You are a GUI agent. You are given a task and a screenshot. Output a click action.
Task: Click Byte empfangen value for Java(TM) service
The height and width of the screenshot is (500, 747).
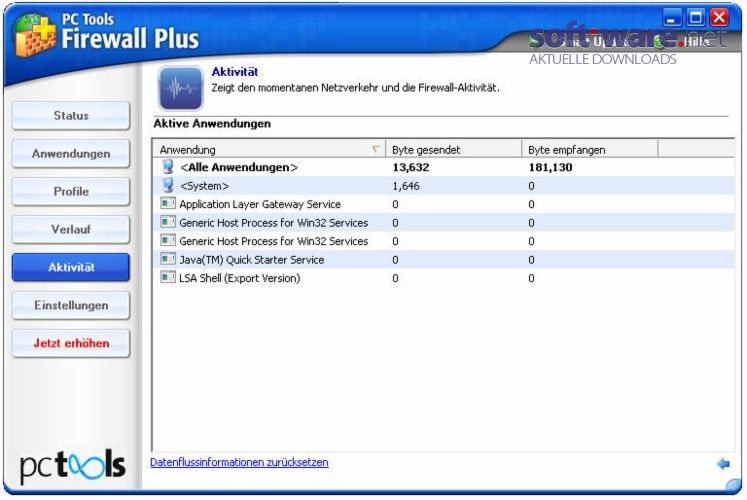(531, 260)
